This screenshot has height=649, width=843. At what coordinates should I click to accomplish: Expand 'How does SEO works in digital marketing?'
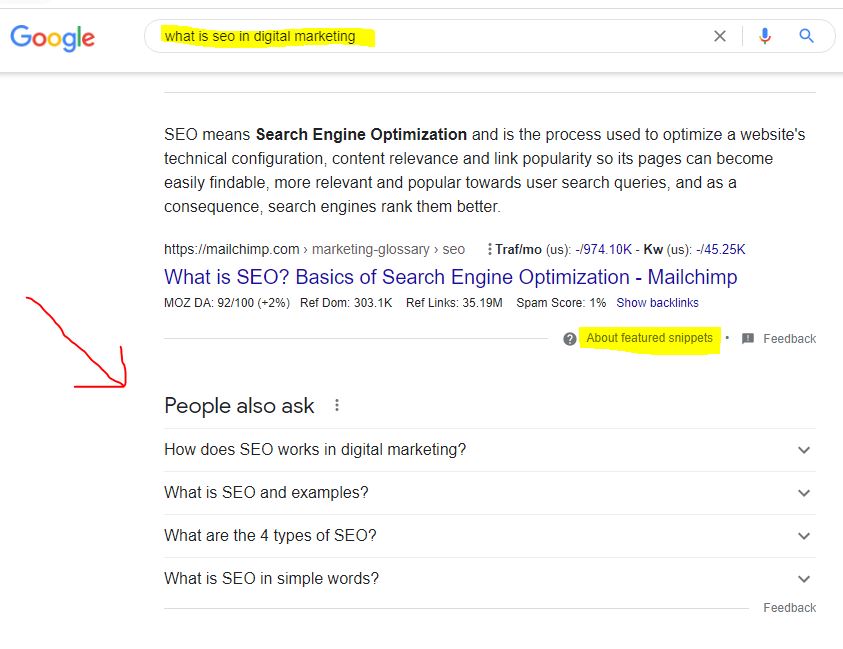[x=490, y=450]
